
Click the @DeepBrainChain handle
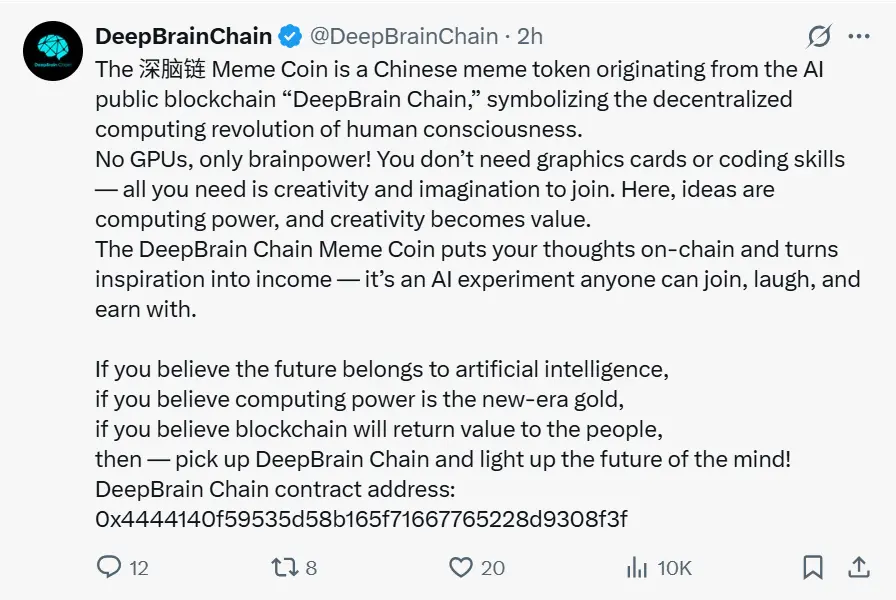[x=403, y=37]
